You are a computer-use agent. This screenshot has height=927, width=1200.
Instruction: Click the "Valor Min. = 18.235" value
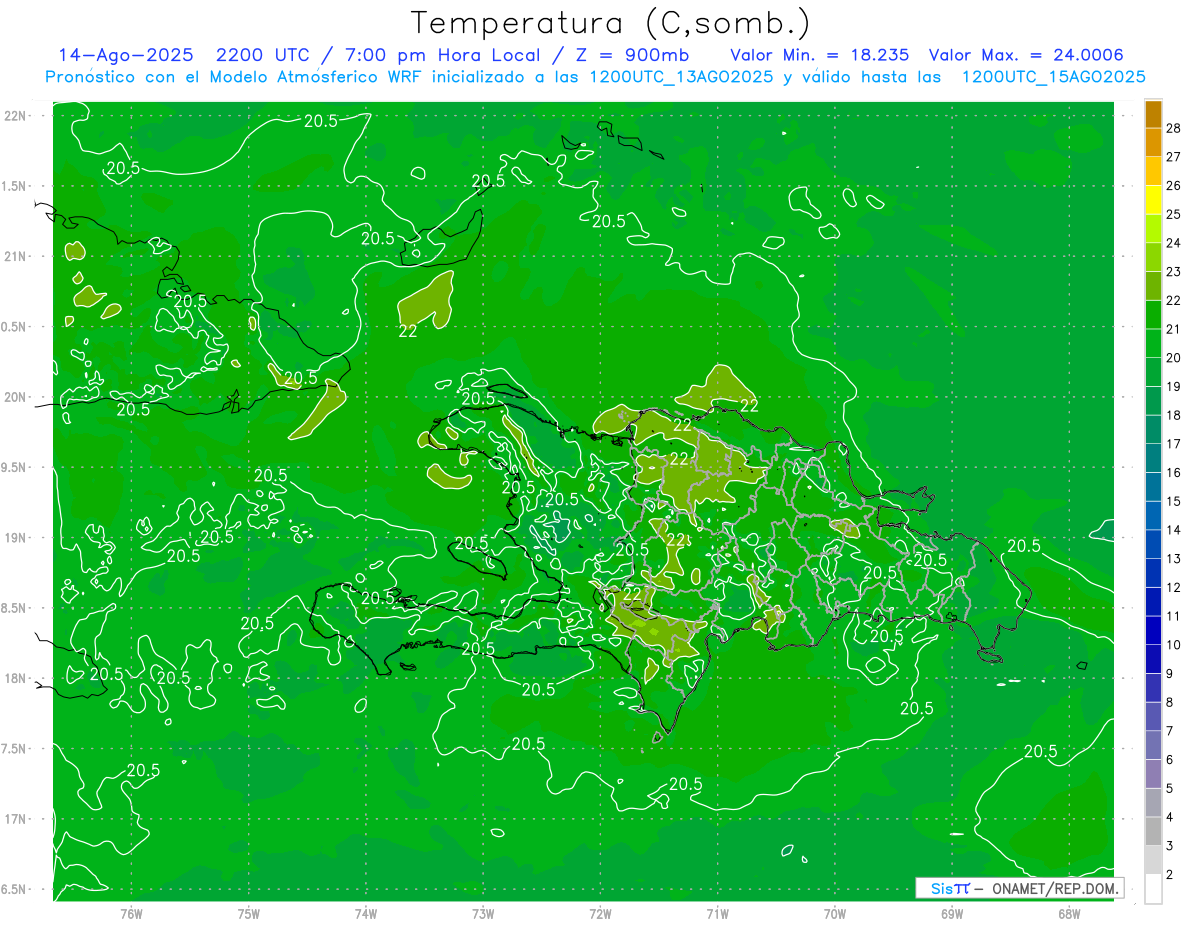tap(821, 55)
